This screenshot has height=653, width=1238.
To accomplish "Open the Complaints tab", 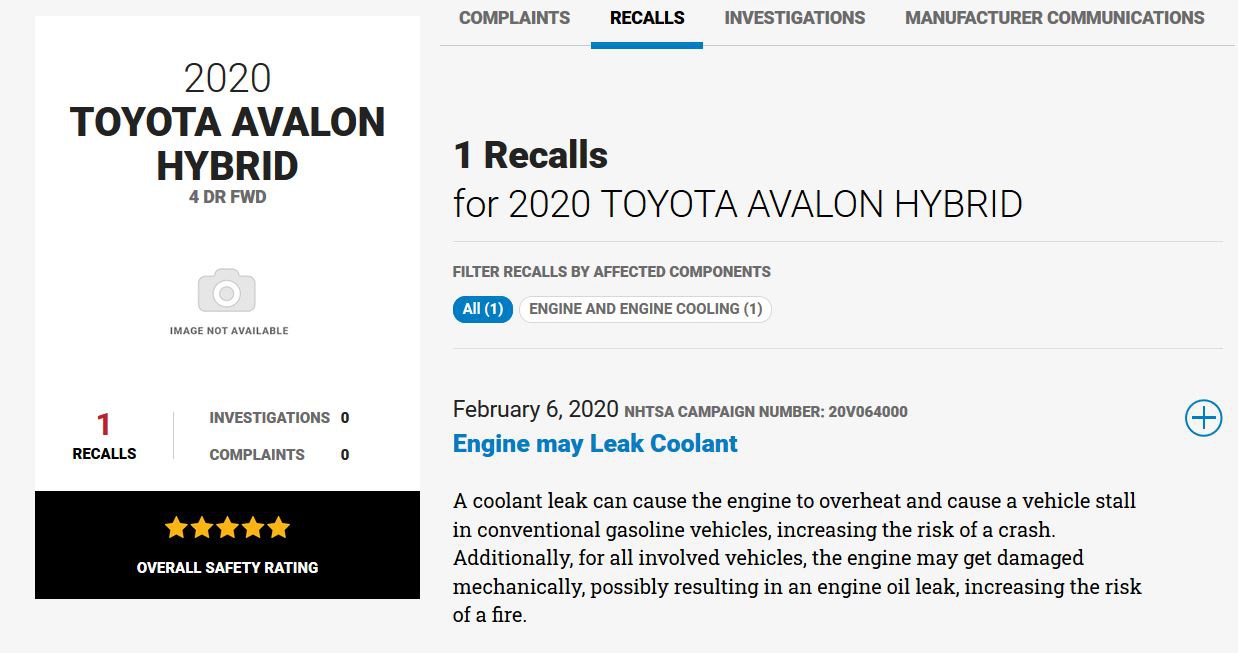I will [x=514, y=18].
